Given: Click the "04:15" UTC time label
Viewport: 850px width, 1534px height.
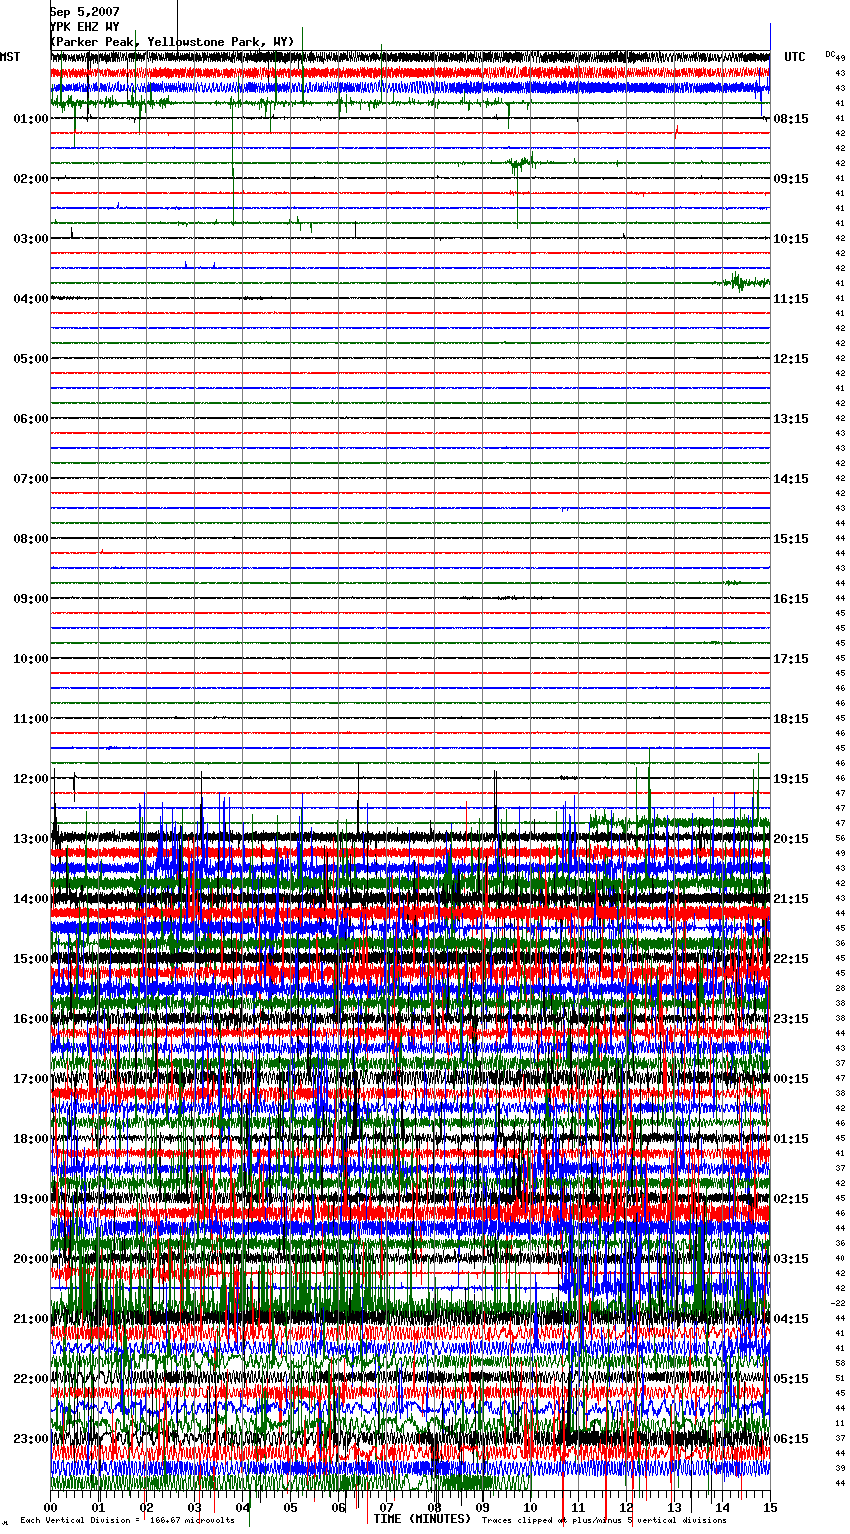Looking at the screenshot, I should coord(791,1319).
